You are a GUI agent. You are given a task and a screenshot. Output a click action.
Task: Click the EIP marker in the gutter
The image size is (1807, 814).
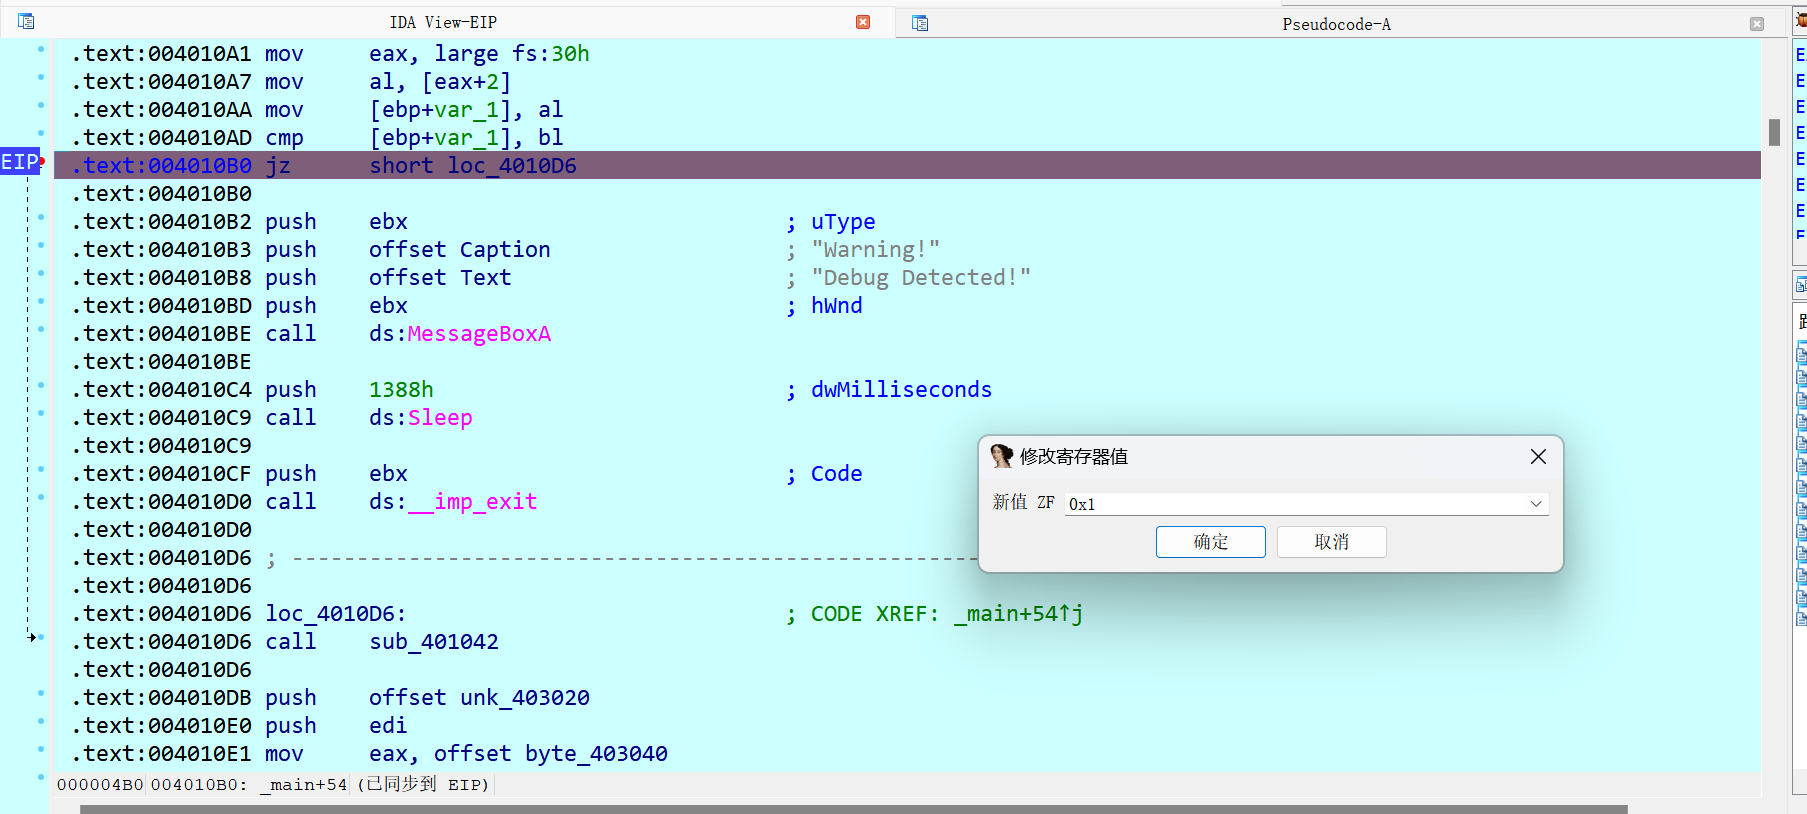pos(19,162)
